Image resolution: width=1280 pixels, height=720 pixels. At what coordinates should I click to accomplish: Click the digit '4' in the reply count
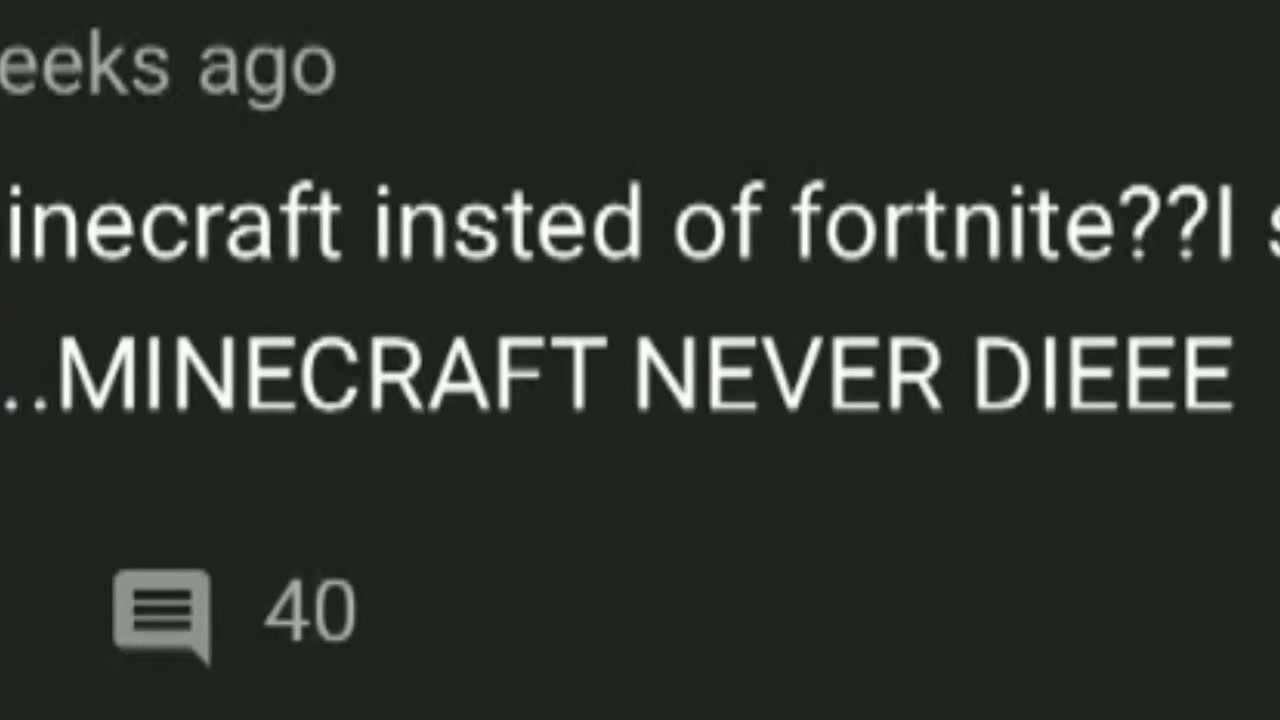(286, 610)
